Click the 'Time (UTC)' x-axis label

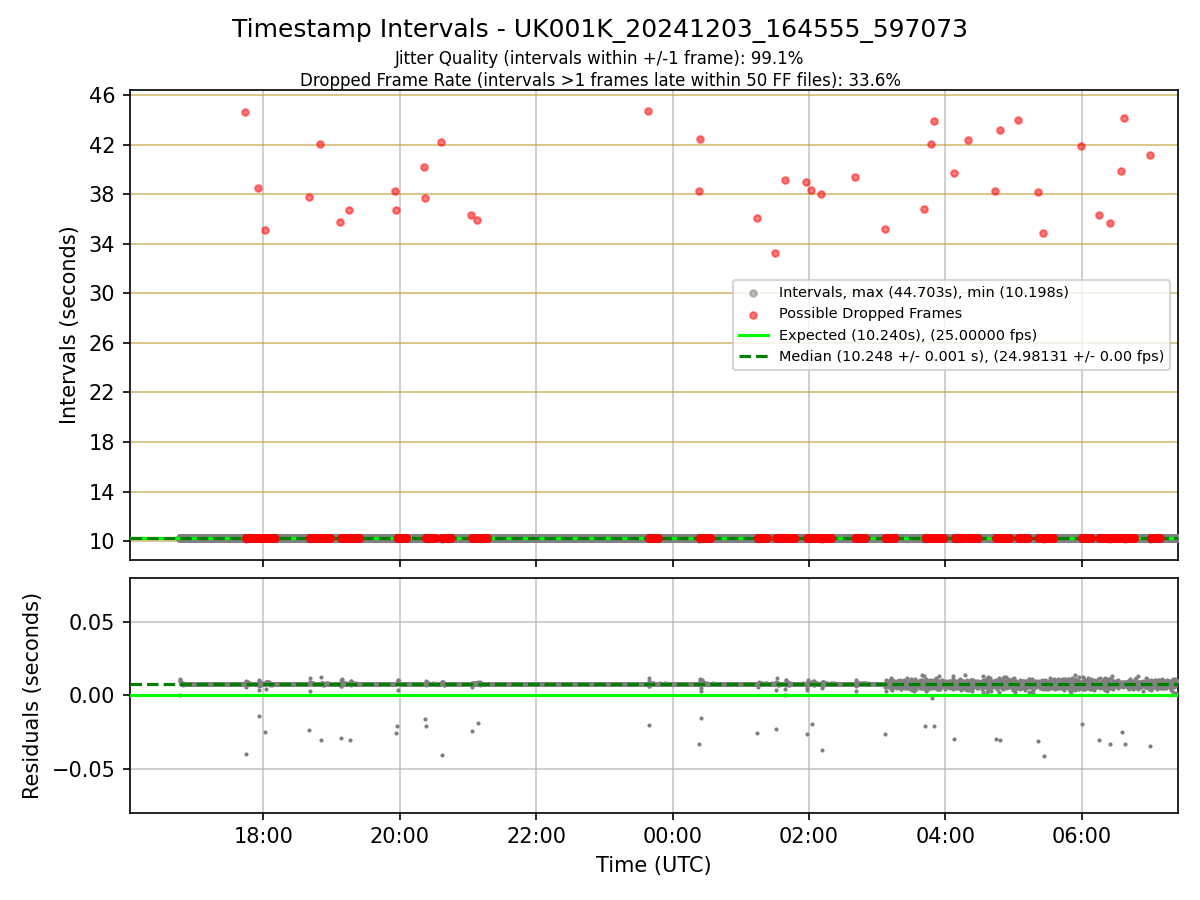tap(654, 865)
